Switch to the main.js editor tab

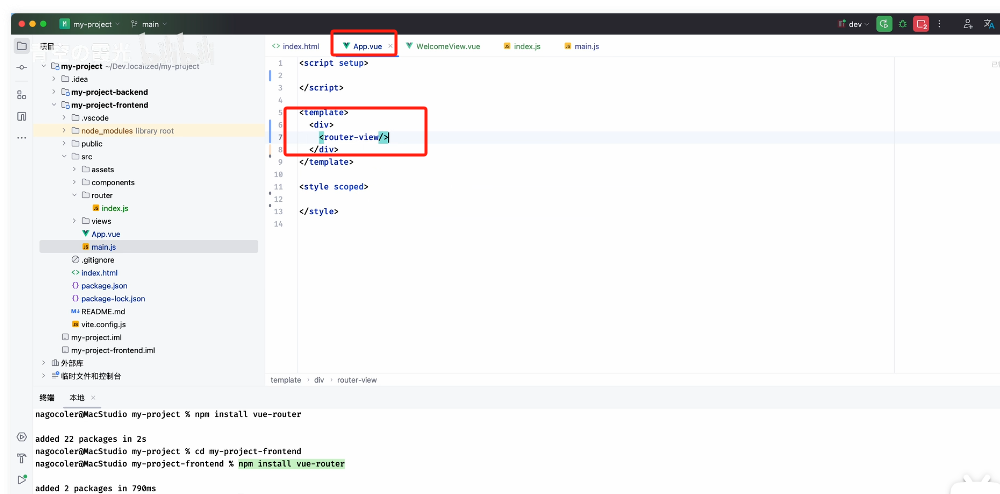click(581, 47)
